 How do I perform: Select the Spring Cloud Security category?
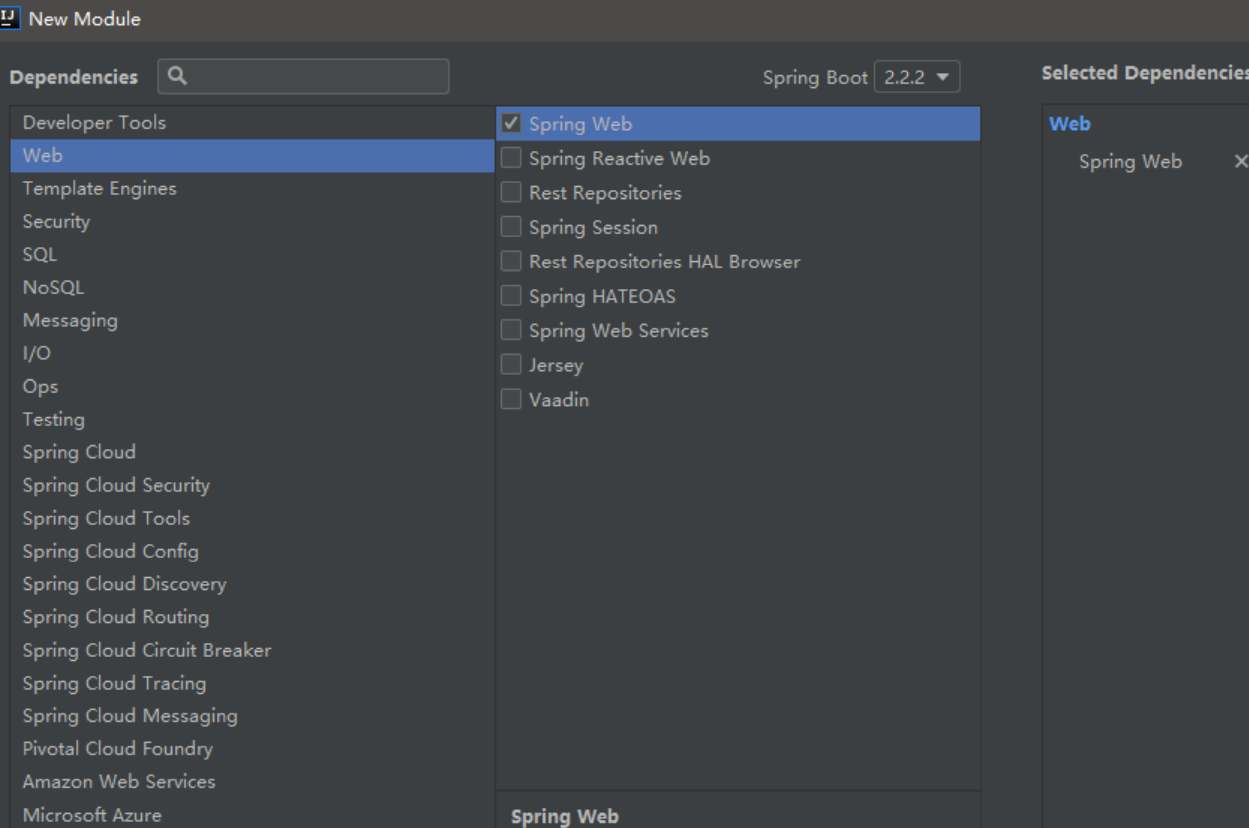point(252,486)
